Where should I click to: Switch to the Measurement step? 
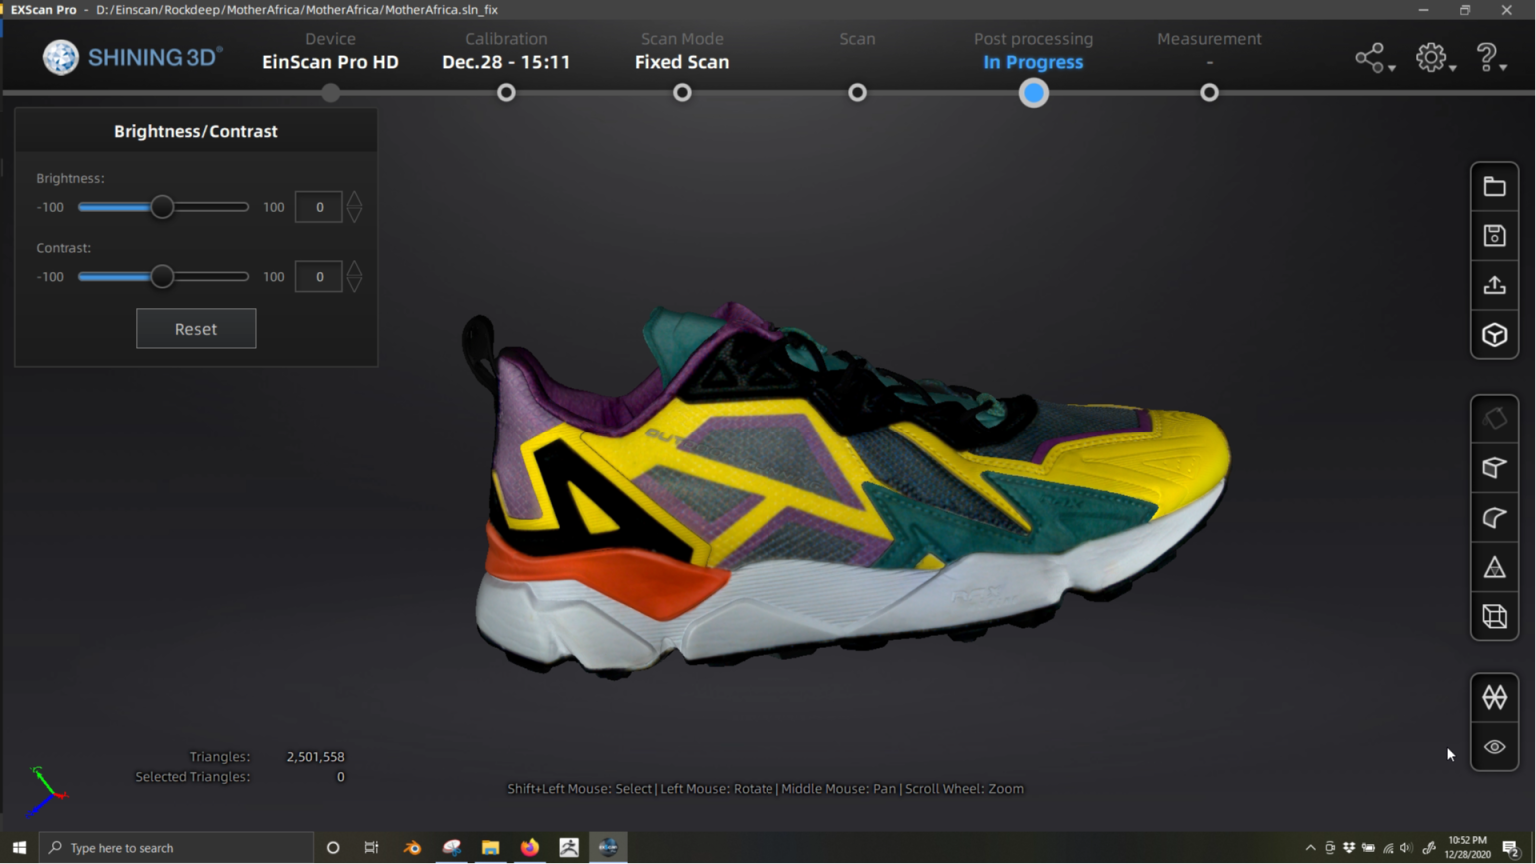pyautogui.click(x=1209, y=92)
